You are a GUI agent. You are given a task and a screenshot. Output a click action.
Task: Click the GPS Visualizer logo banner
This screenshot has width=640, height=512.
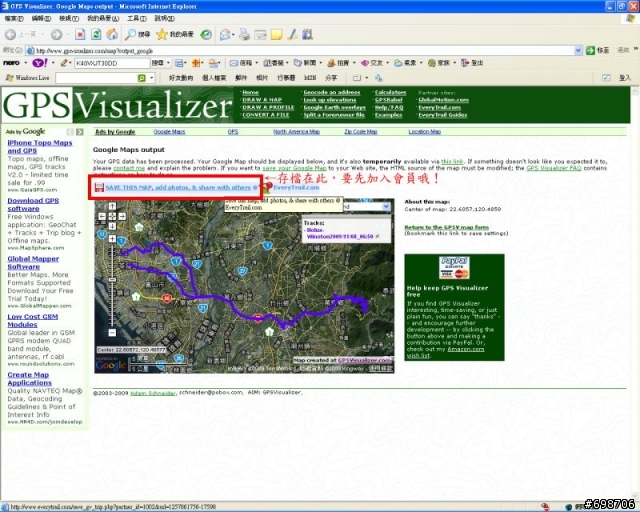(118, 105)
